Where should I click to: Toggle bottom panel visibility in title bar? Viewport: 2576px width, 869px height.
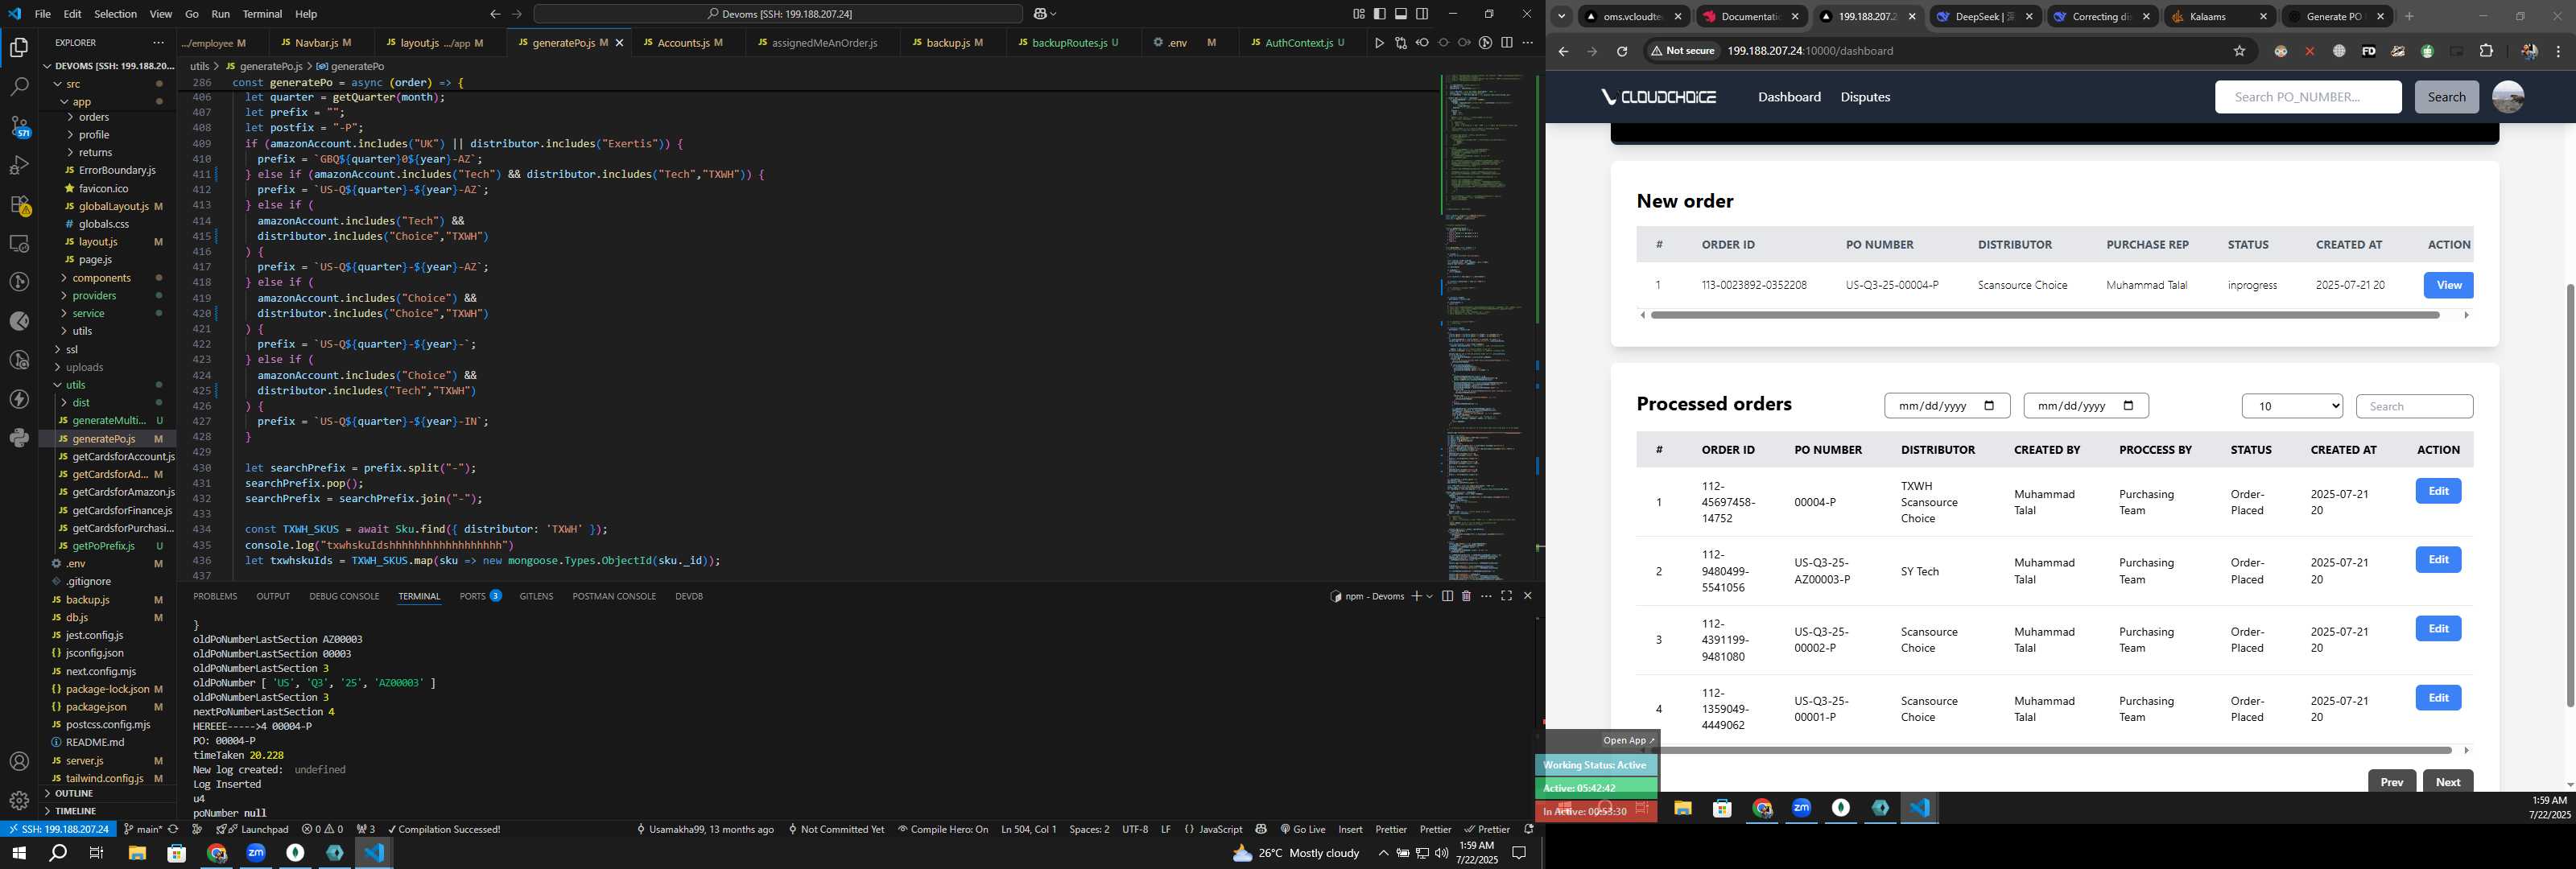click(x=1401, y=14)
